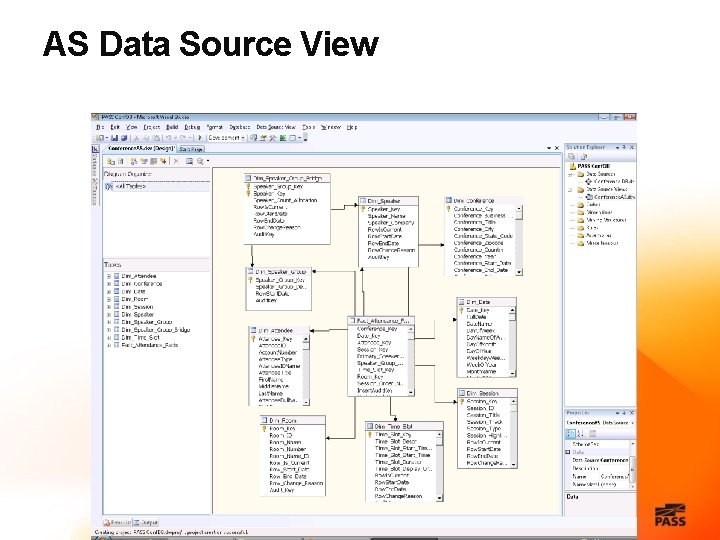Click the Error List tab at the bottom
720x540 pixels.
click(118, 522)
